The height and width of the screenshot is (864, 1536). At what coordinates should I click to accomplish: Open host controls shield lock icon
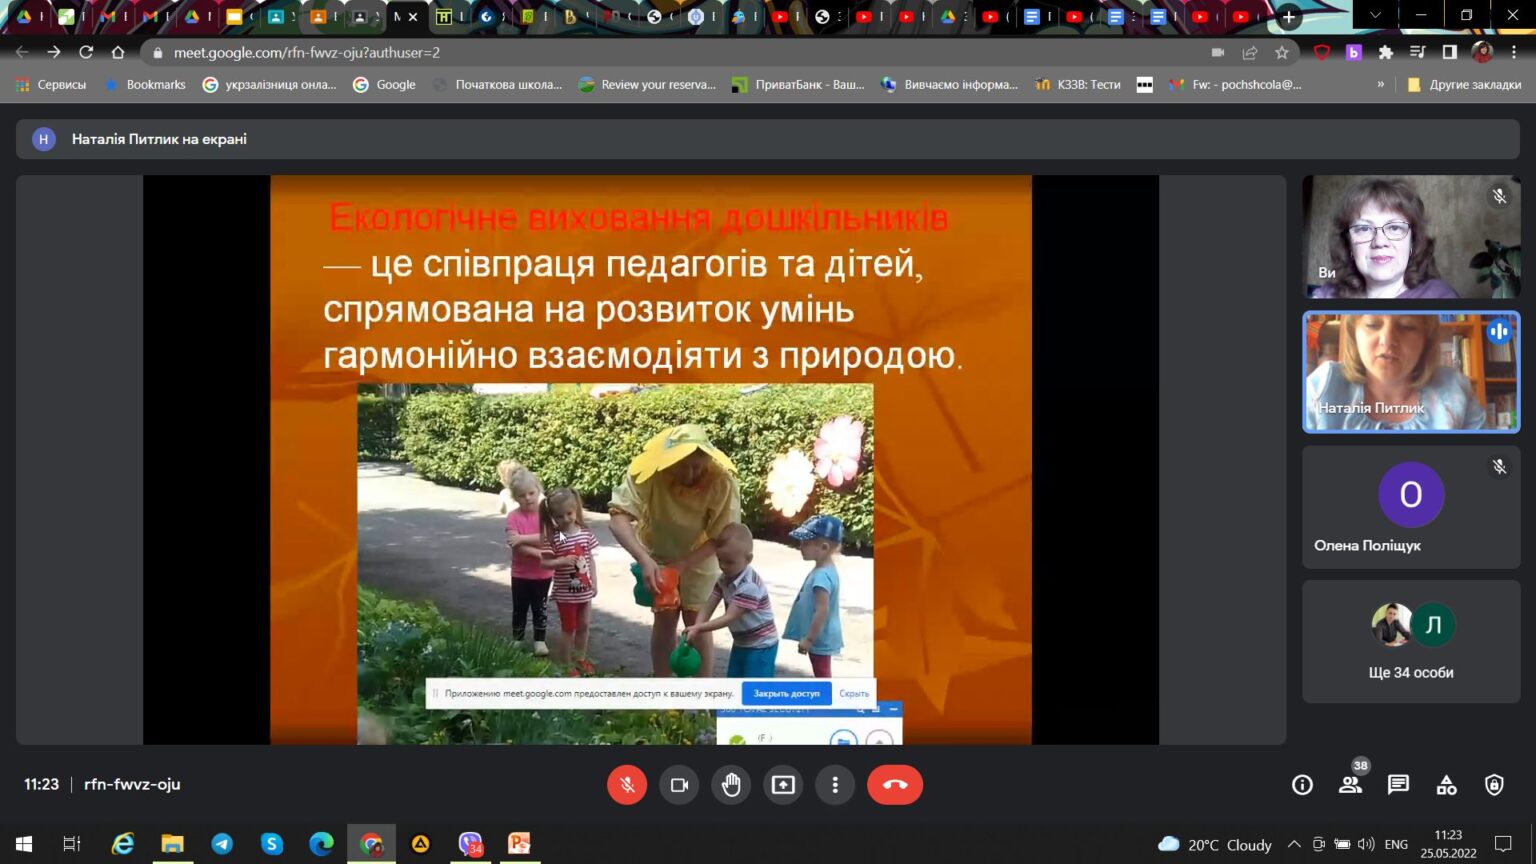tap(1494, 785)
